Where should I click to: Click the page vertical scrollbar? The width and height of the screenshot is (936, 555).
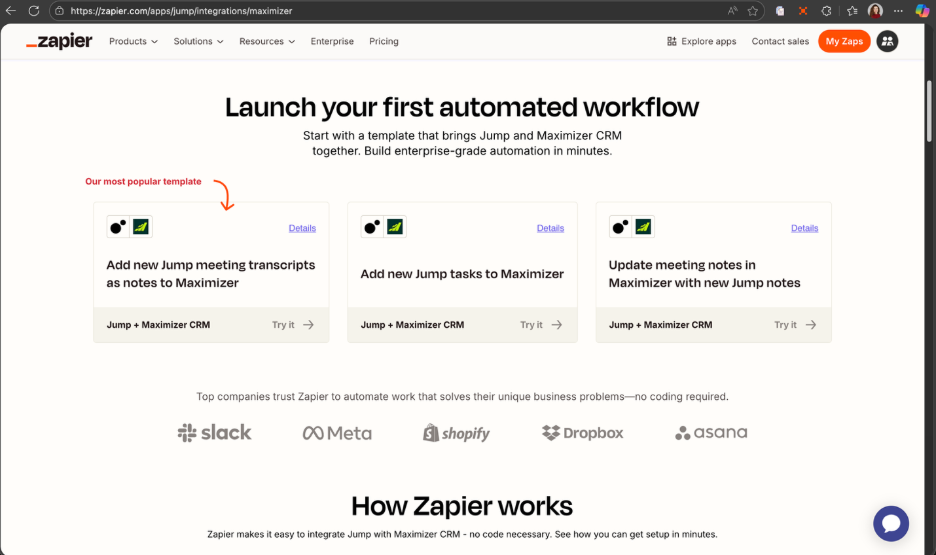929,111
